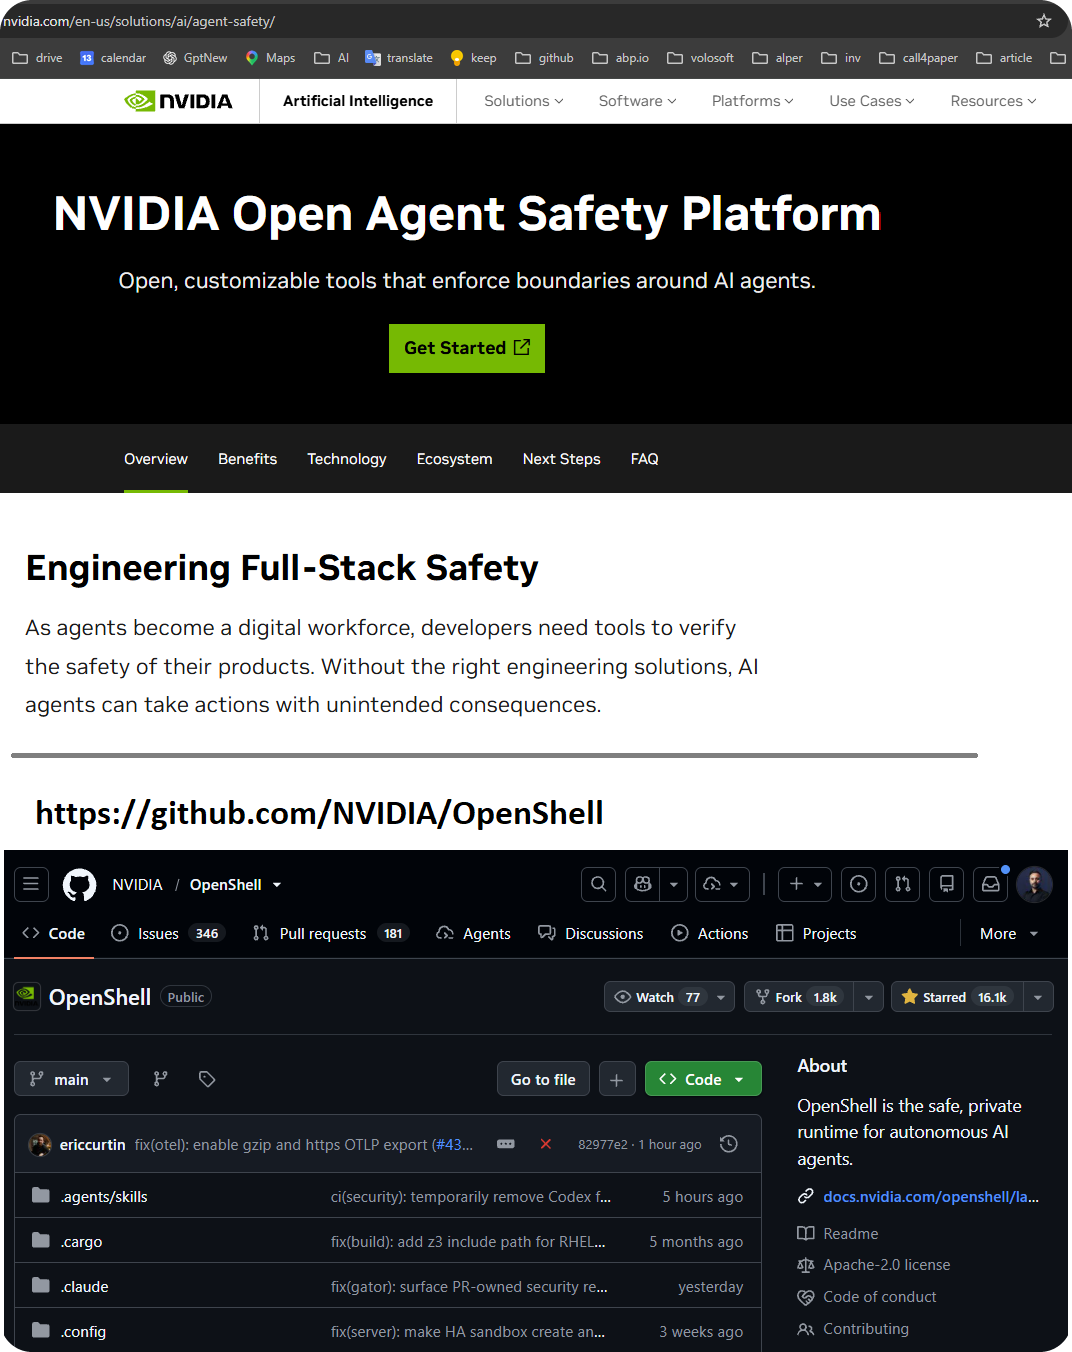Expand the Resources menu
The image size is (1072, 1352).
(994, 101)
